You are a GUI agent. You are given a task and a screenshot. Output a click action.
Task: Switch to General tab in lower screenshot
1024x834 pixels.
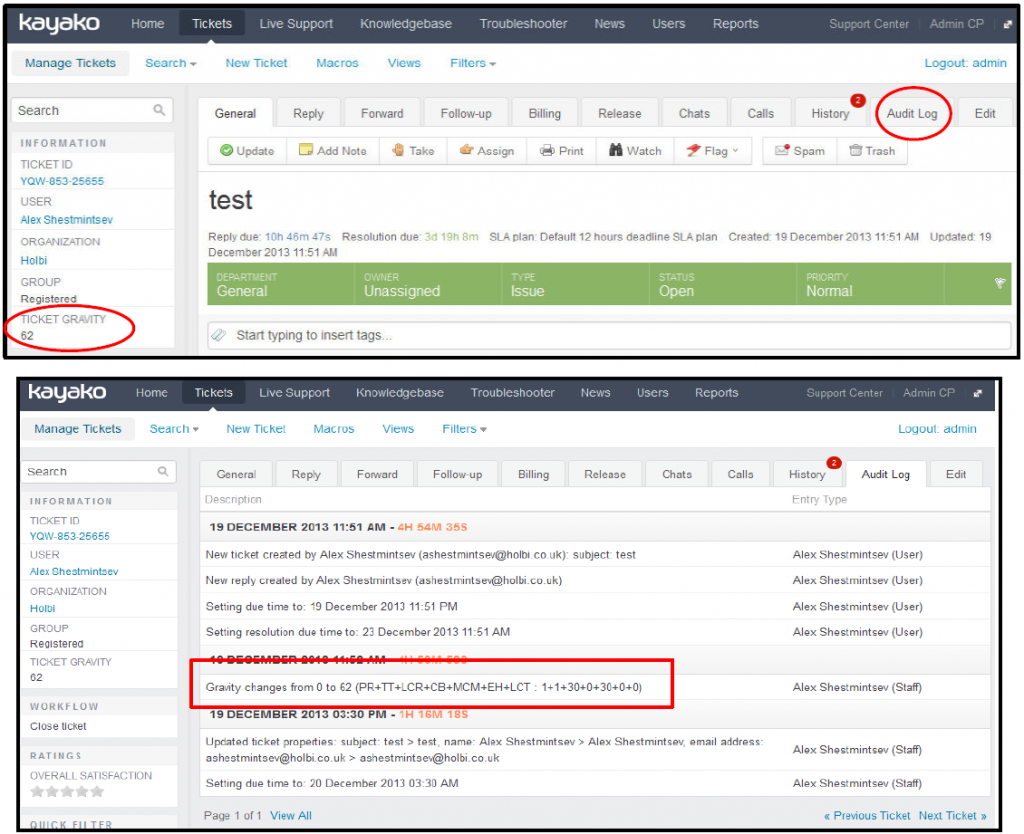pyautogui.click(x=236, y=474)
